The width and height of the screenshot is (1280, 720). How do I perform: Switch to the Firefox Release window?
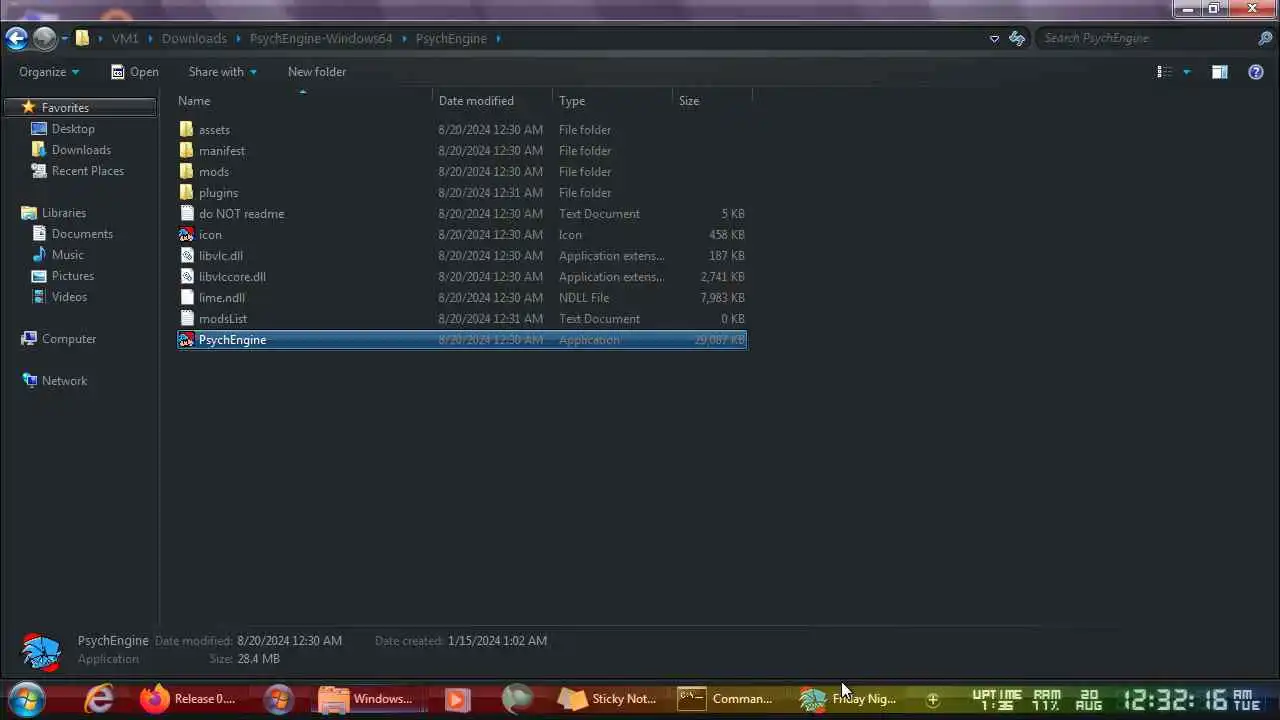click(190, 699)
